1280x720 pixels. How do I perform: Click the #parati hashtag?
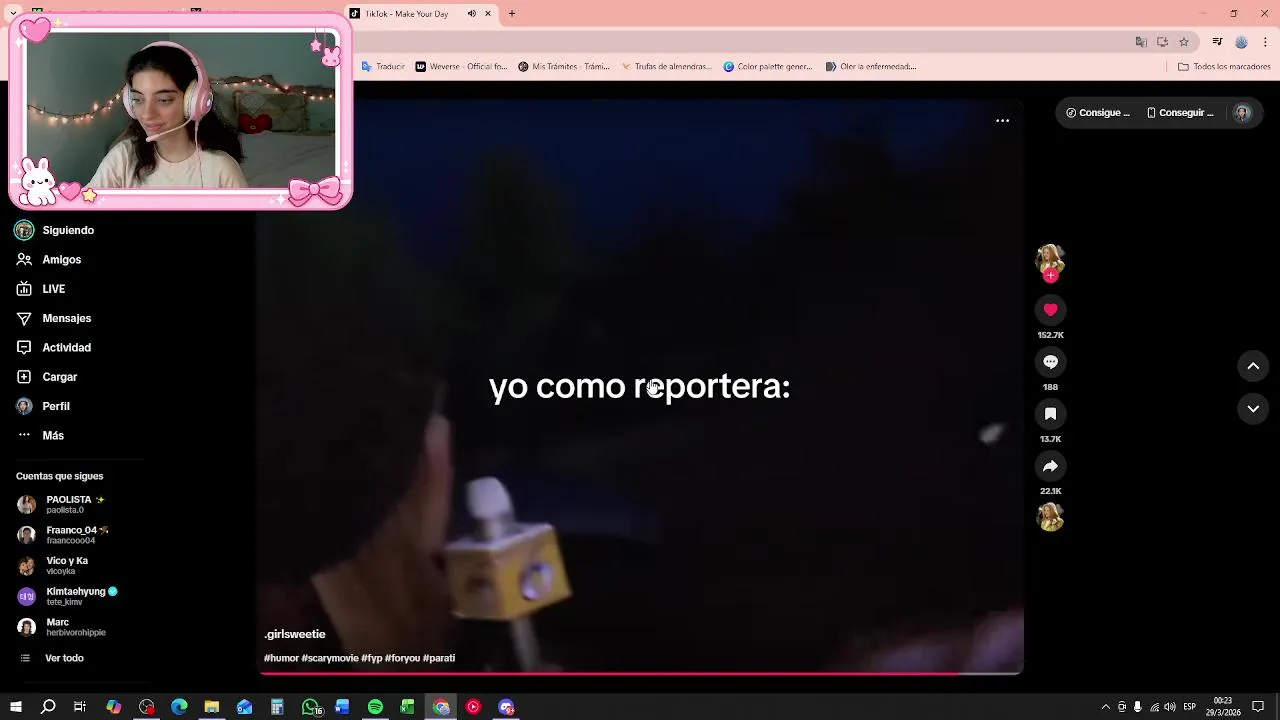click(x=439, y=658)
